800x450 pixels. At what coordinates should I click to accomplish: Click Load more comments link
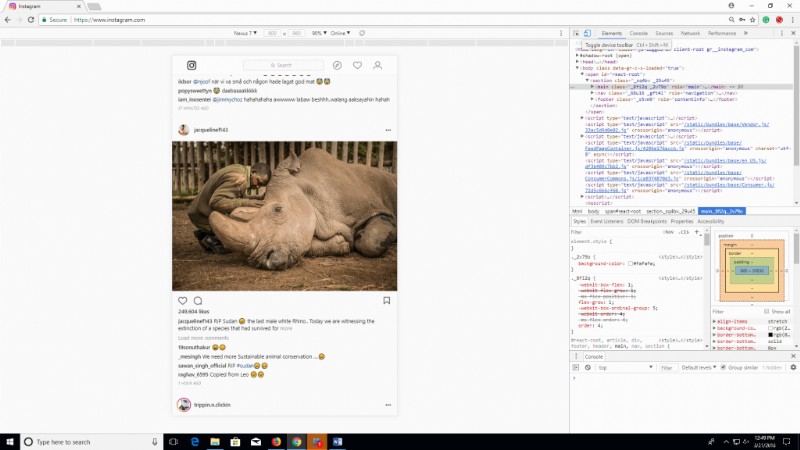pyautogui.click(x=203, y=338)
